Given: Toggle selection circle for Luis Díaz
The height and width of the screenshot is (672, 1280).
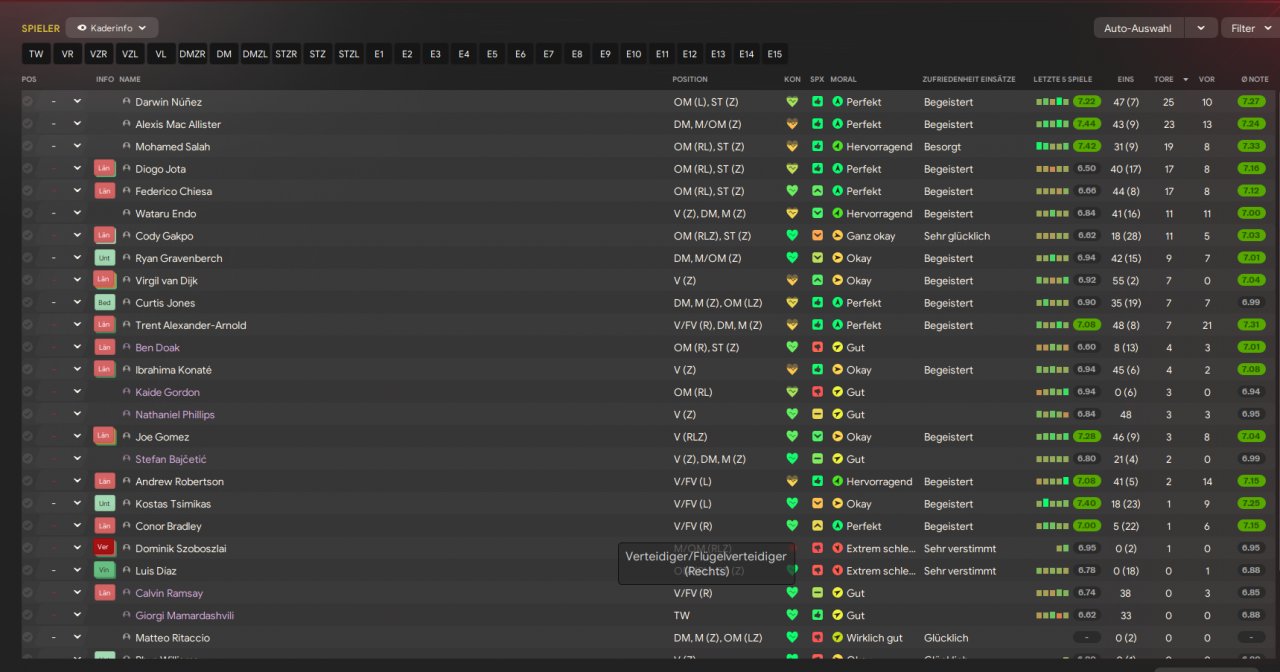Looking at the screenshot, I should (28, 571).
